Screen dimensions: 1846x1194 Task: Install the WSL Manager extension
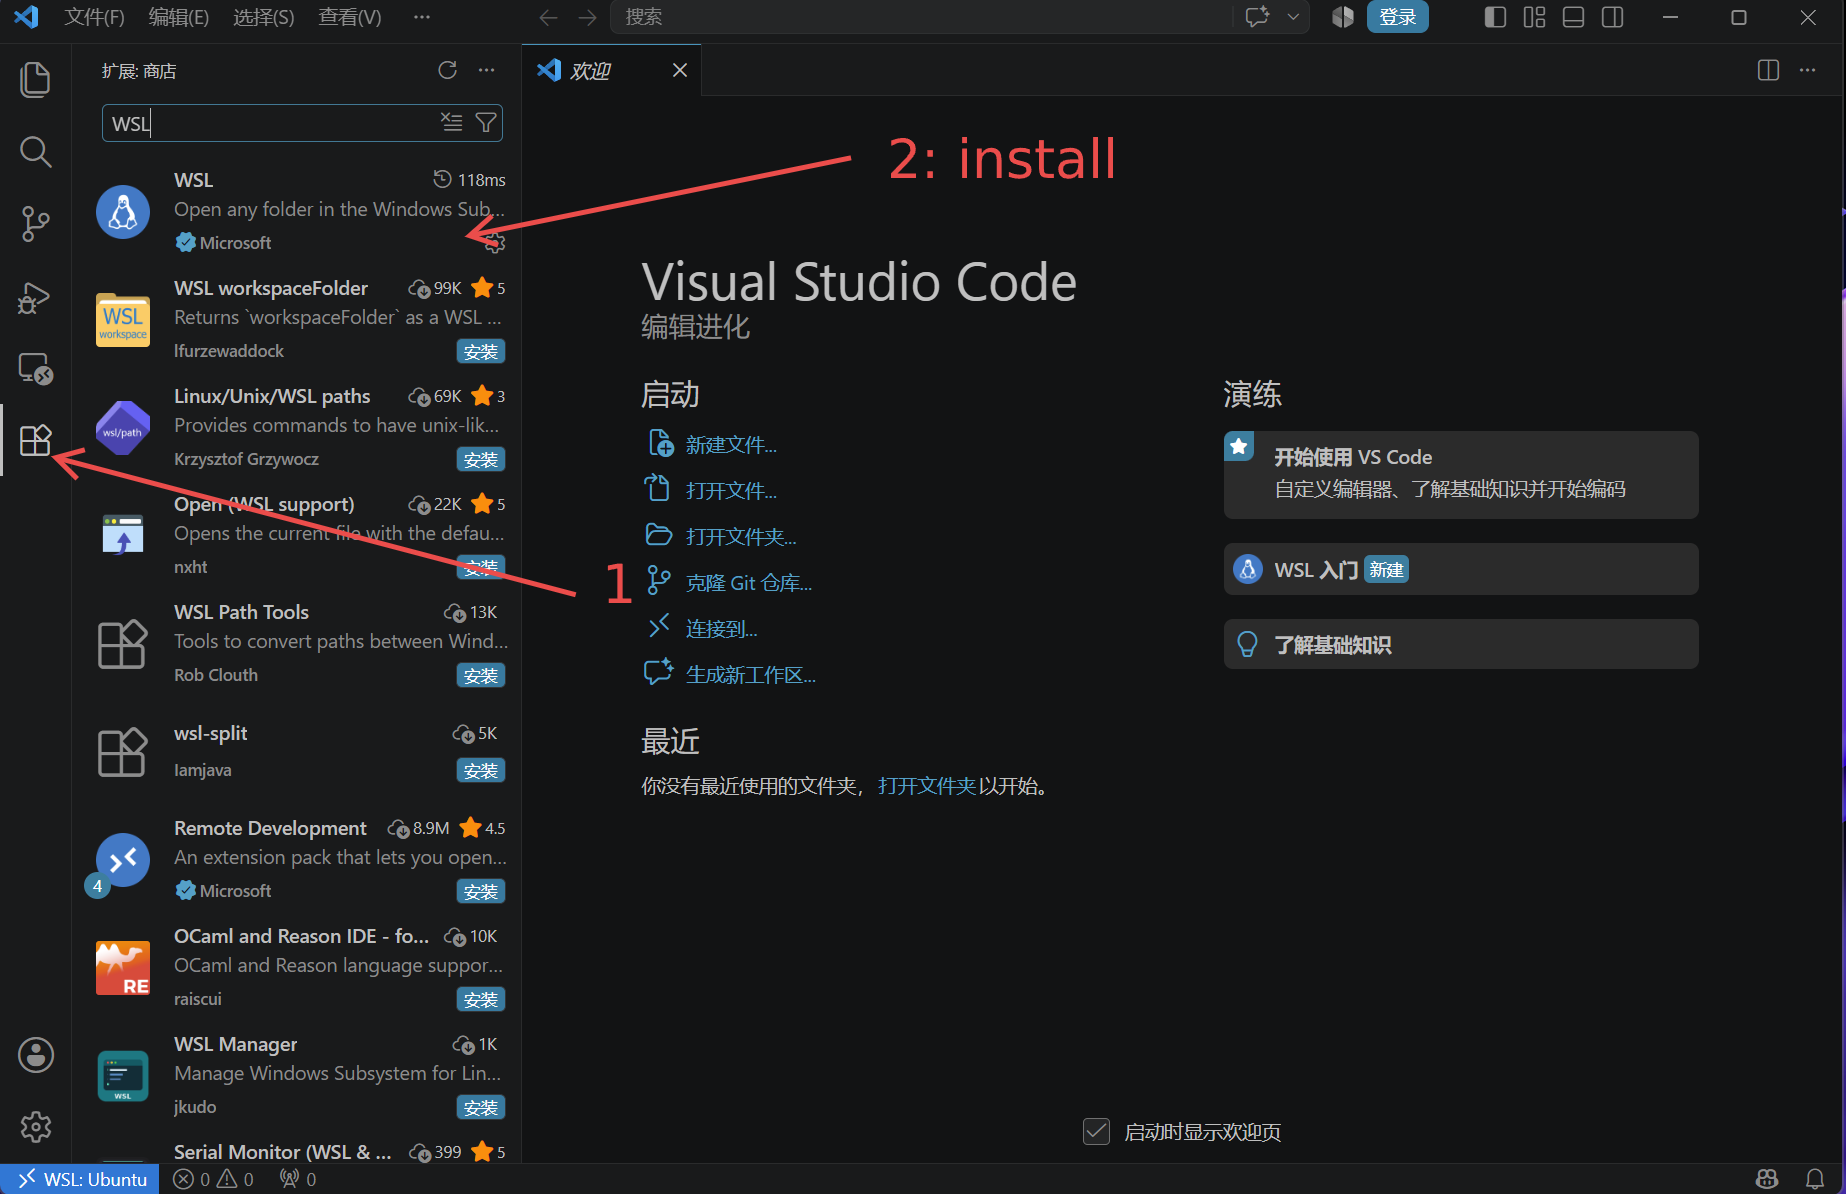[481, 1108]
